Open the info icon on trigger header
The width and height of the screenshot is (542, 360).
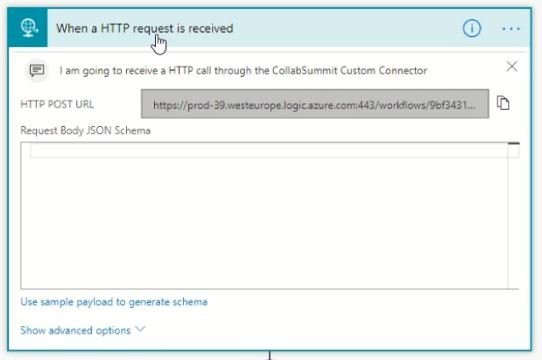(x=472, y=28)
